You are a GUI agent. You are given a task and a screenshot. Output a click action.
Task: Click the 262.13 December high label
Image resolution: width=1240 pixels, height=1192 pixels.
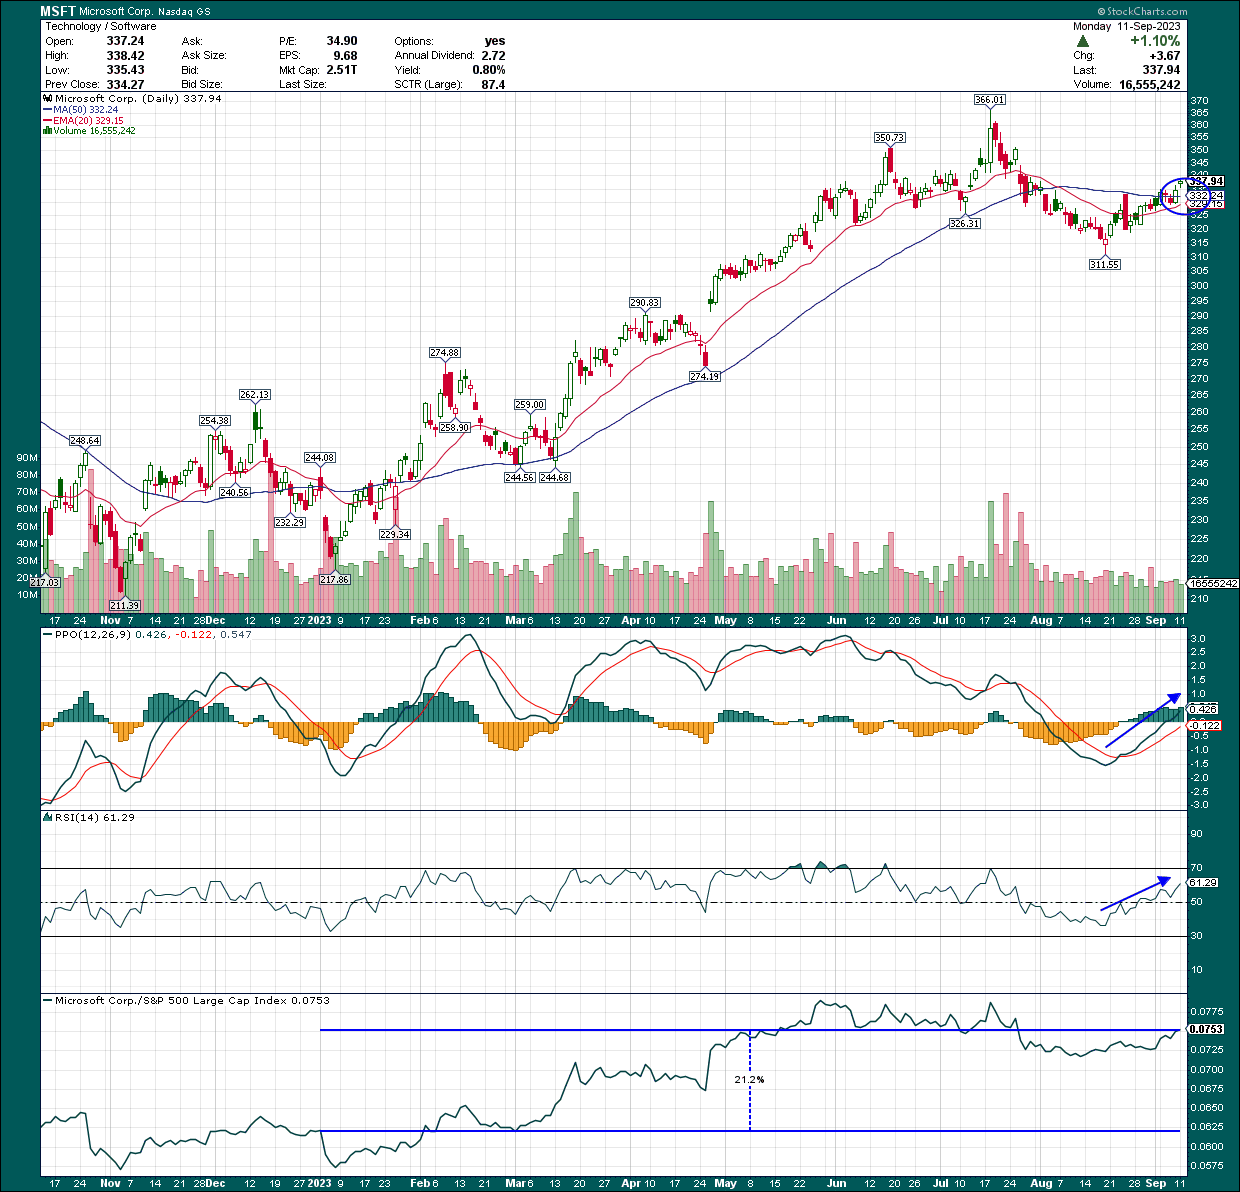[x=255, y=395]
